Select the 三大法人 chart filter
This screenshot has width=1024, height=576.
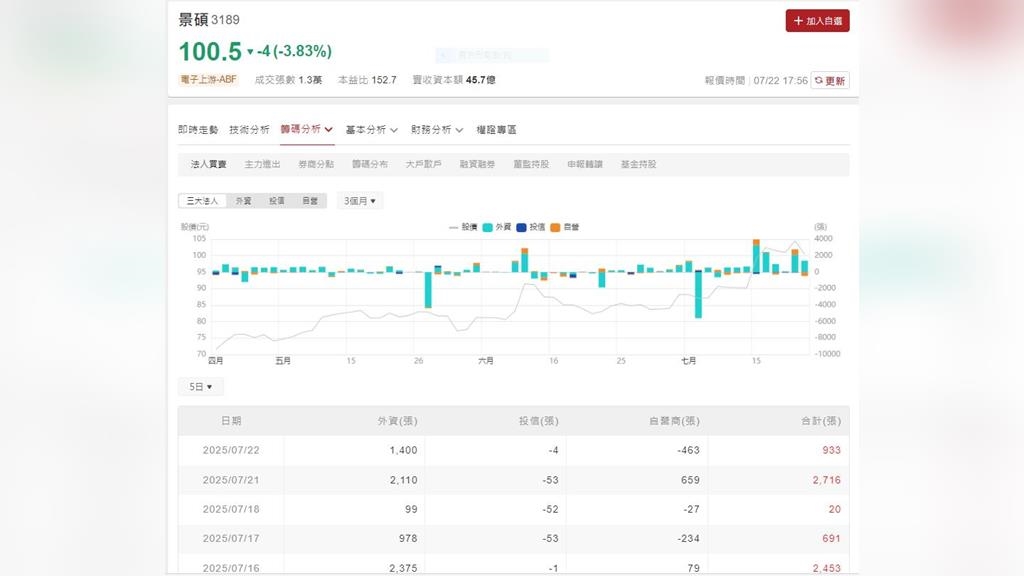tap(203, 201)
